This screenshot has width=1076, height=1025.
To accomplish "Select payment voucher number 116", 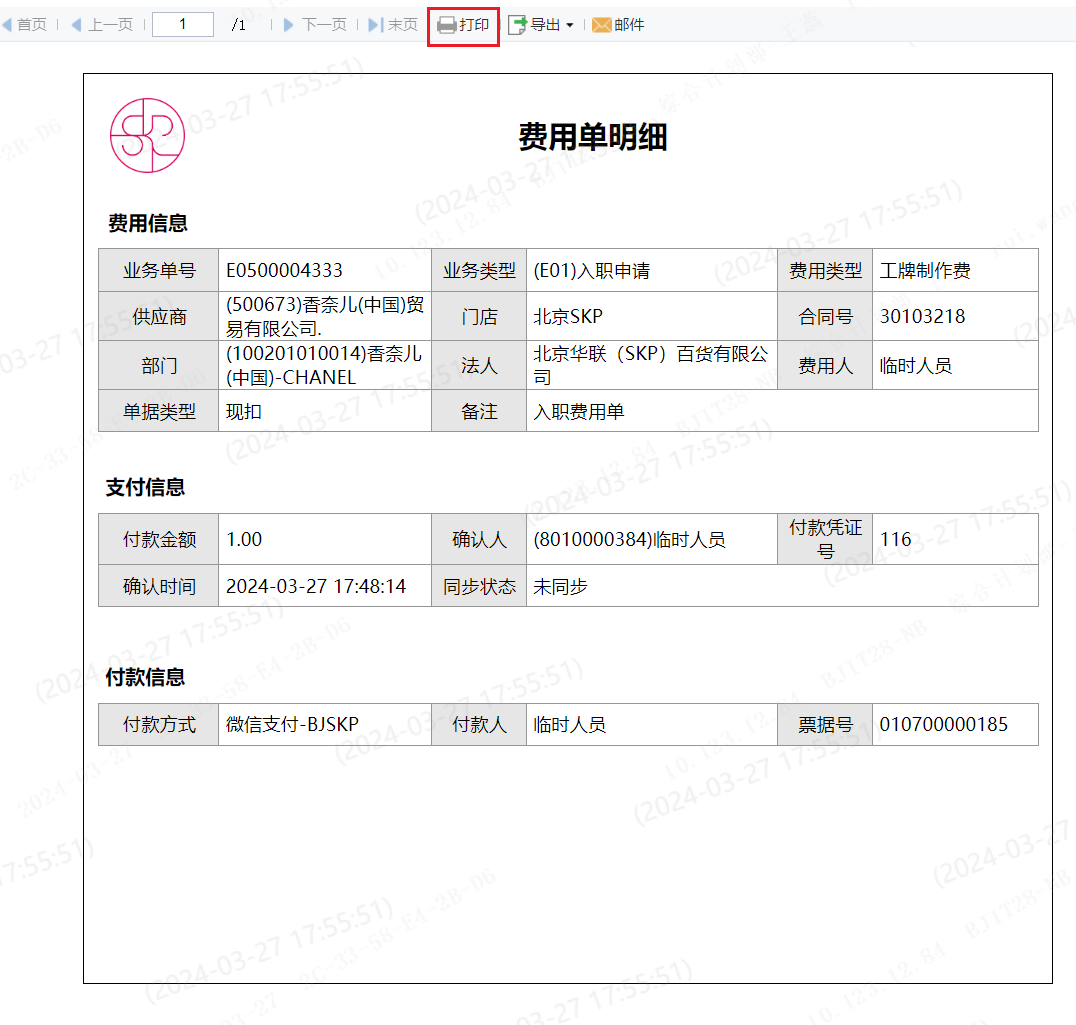I will coord(896,539).
